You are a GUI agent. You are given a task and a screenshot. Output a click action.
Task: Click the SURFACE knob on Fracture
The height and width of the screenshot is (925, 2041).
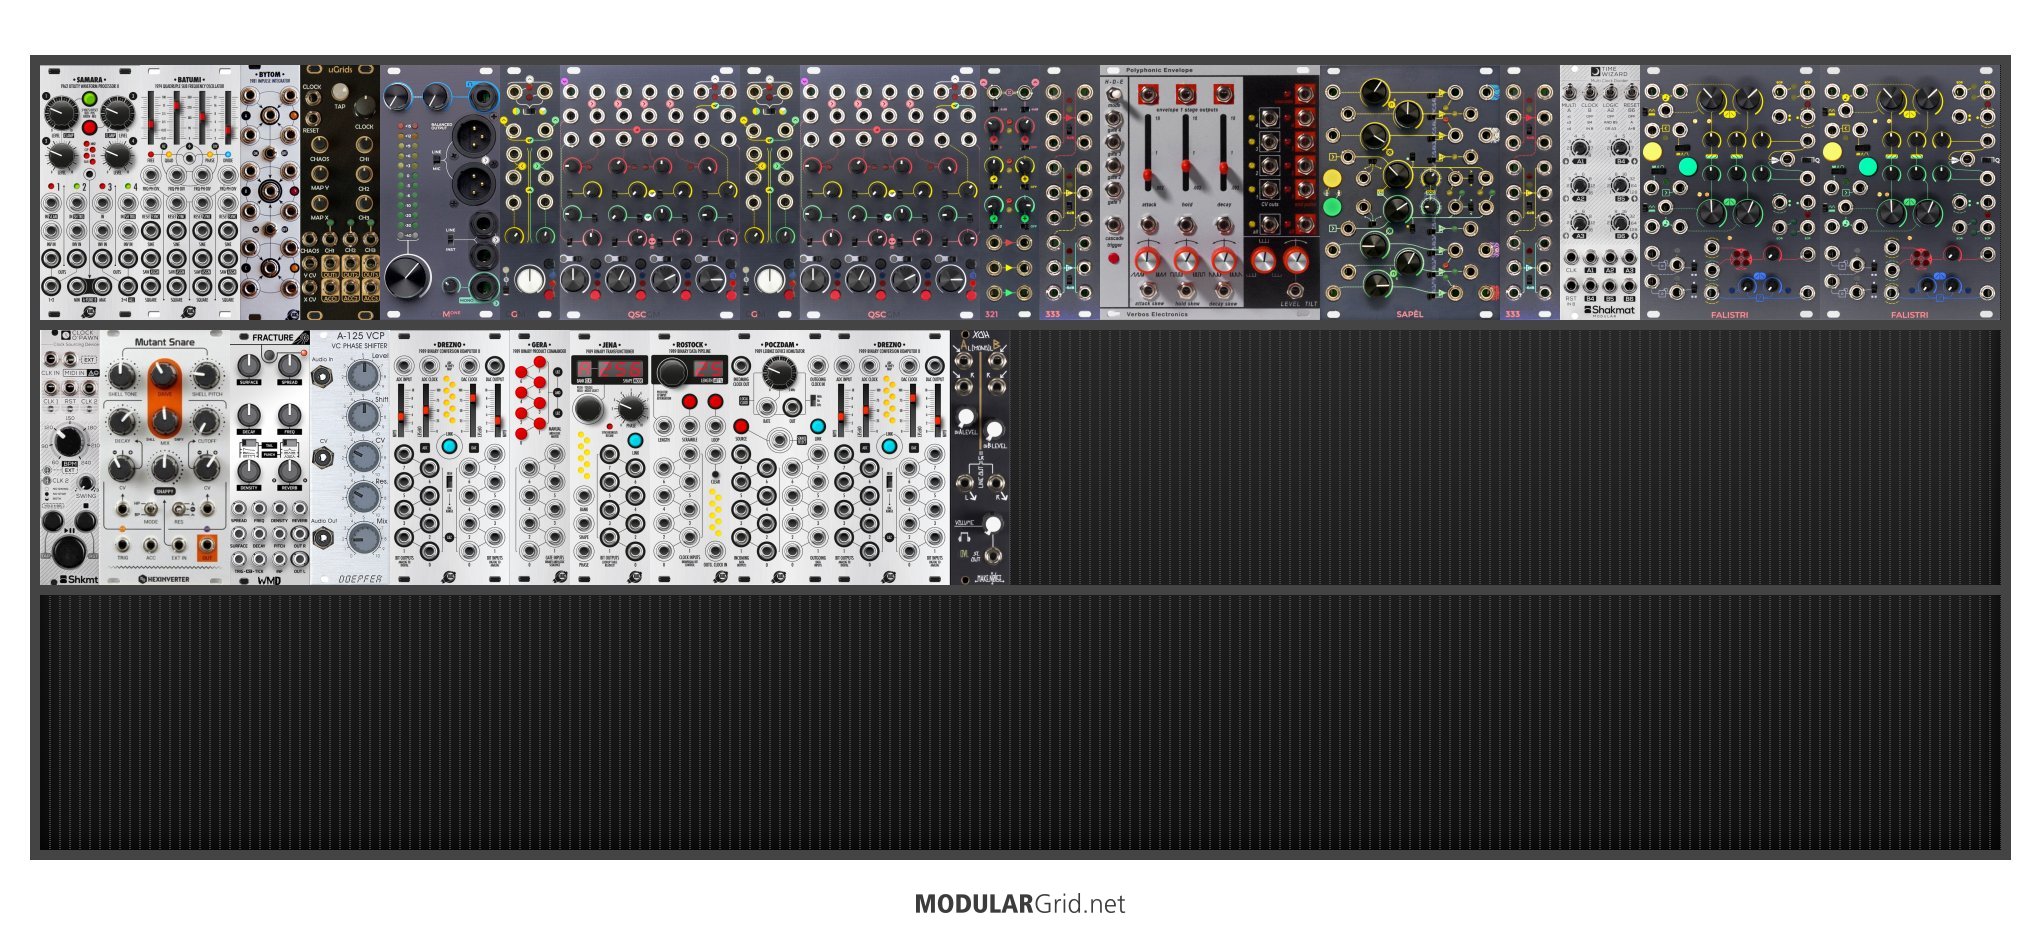pyautogui.click(x=249, y=364)
